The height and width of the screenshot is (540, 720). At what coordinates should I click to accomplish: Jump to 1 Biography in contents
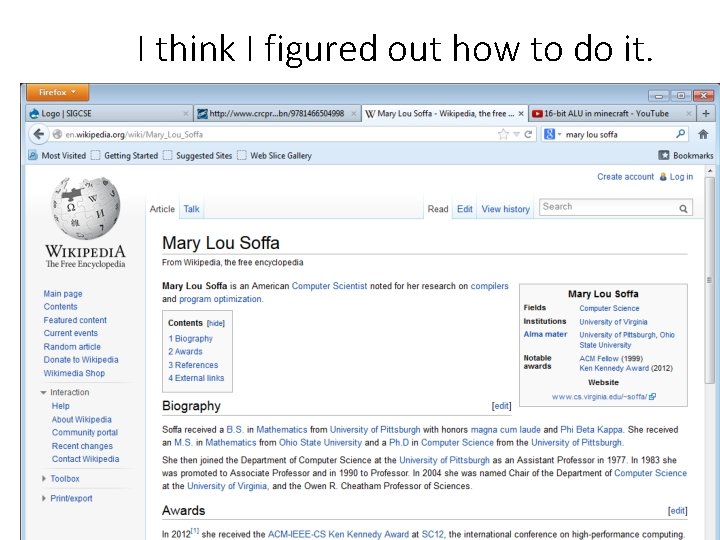click(190, 338)
